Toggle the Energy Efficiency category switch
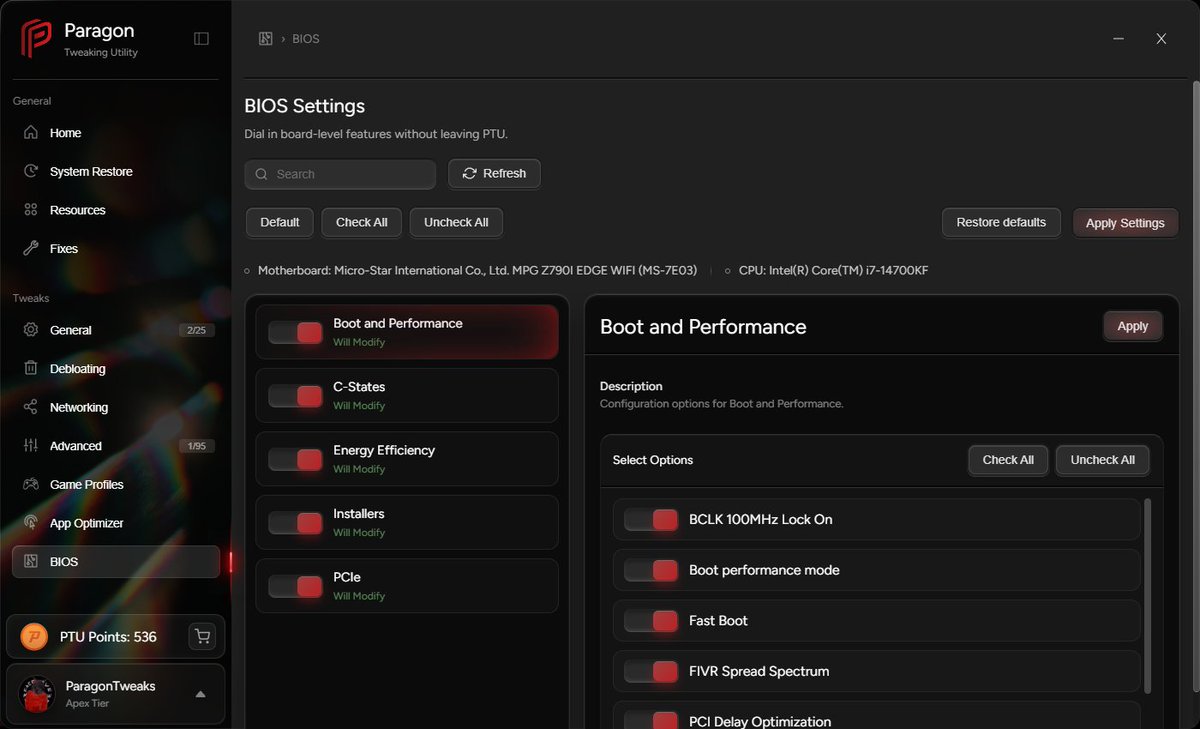Screen dimensions: 1200x729 (x=295, y=460)
